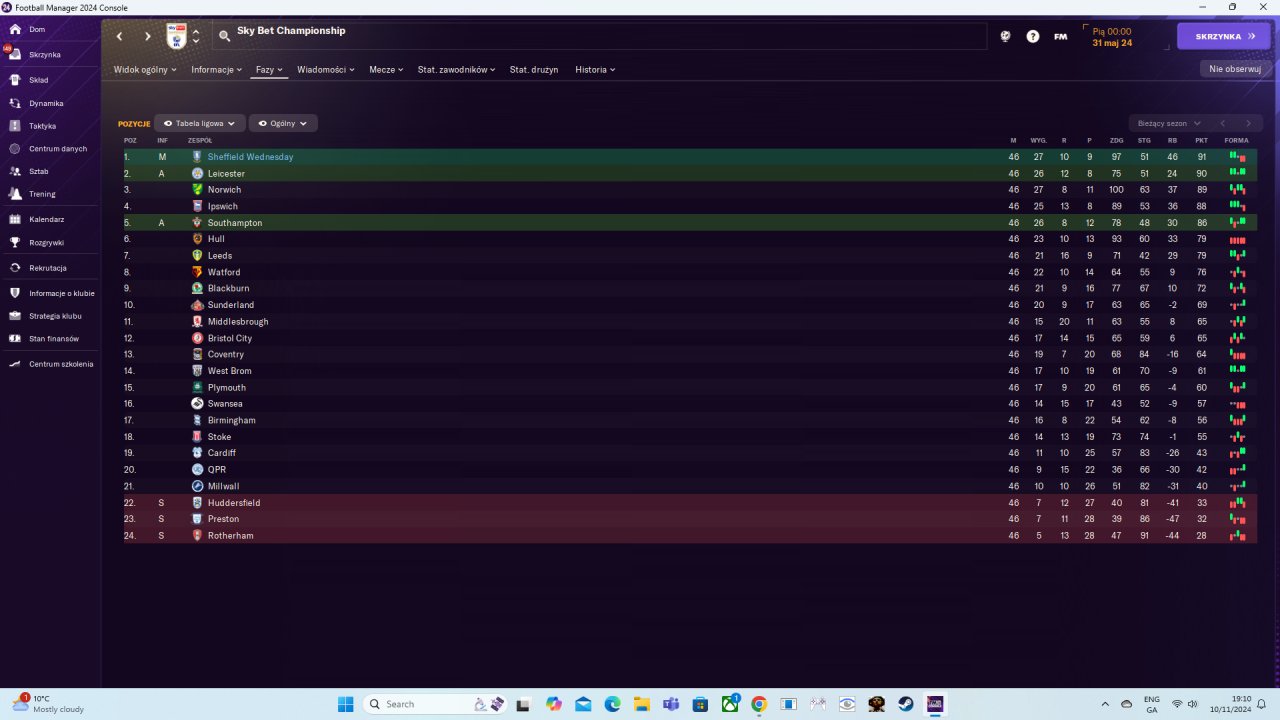Open Informacje o klubie shield icon

point(15,293)
